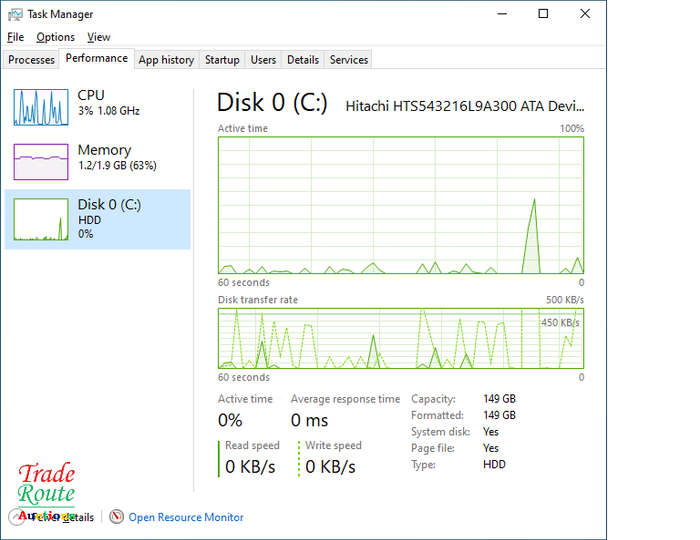Click the Fewer details button
The image size is (700, 540).
pos(51,517)
